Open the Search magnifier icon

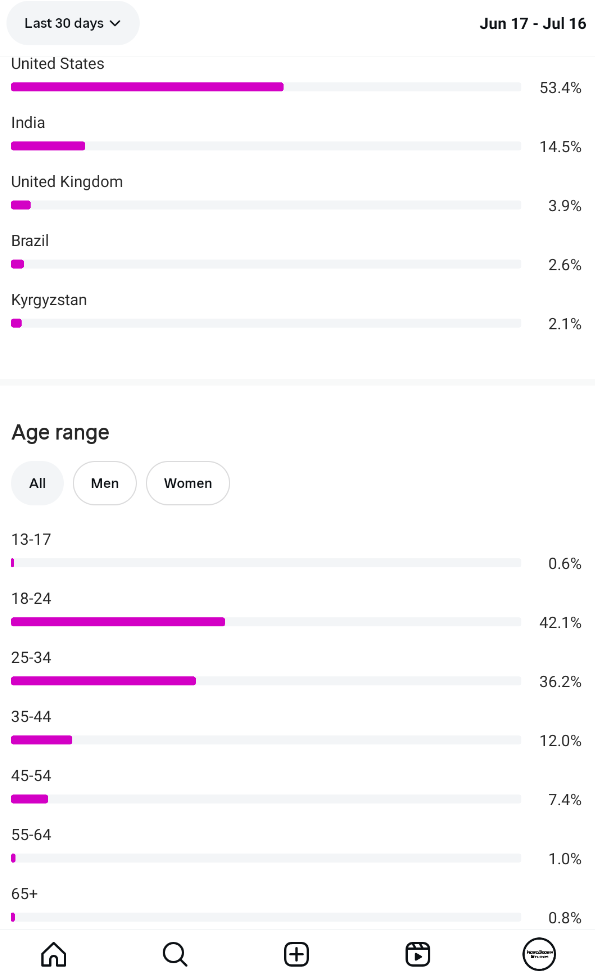click(175, 954)
